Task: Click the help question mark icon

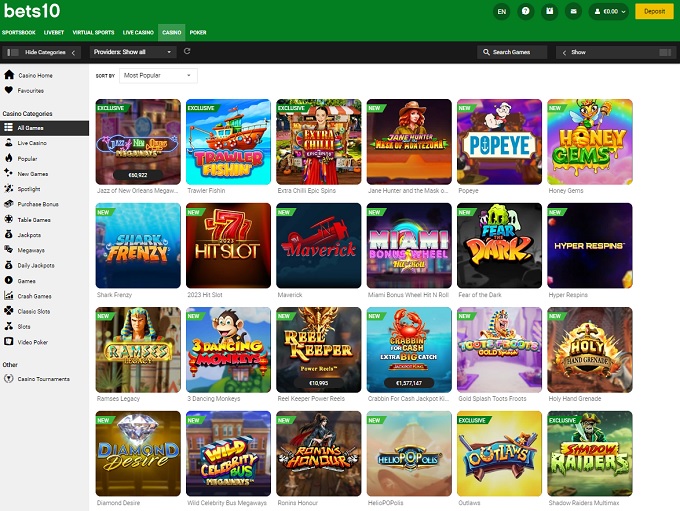Action: 526,11
